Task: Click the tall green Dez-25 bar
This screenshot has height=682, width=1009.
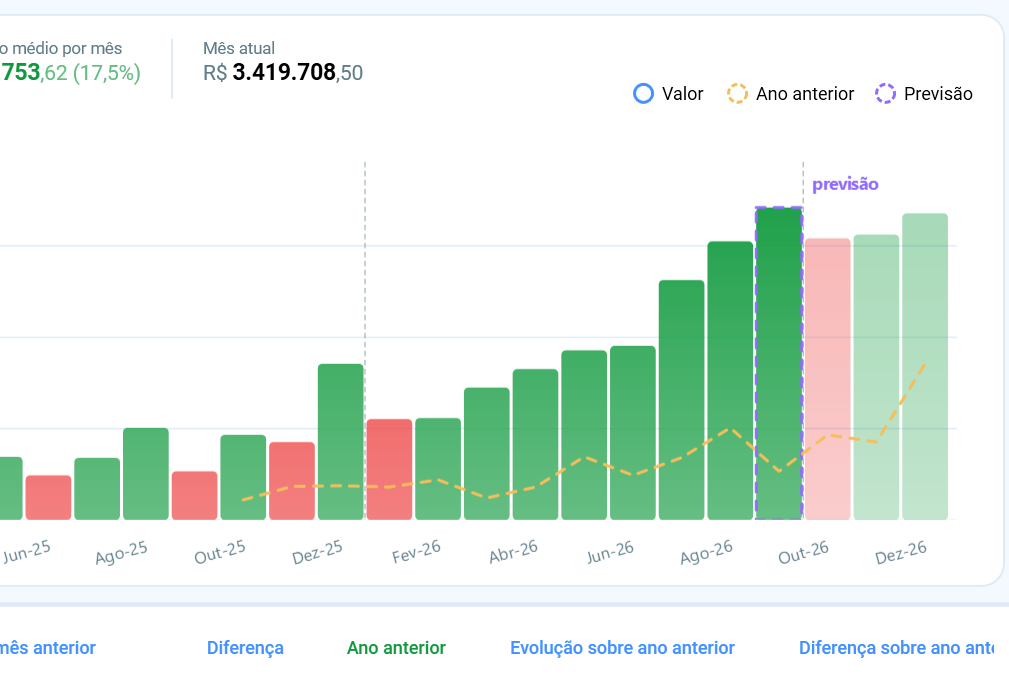Action: (340, 442)
